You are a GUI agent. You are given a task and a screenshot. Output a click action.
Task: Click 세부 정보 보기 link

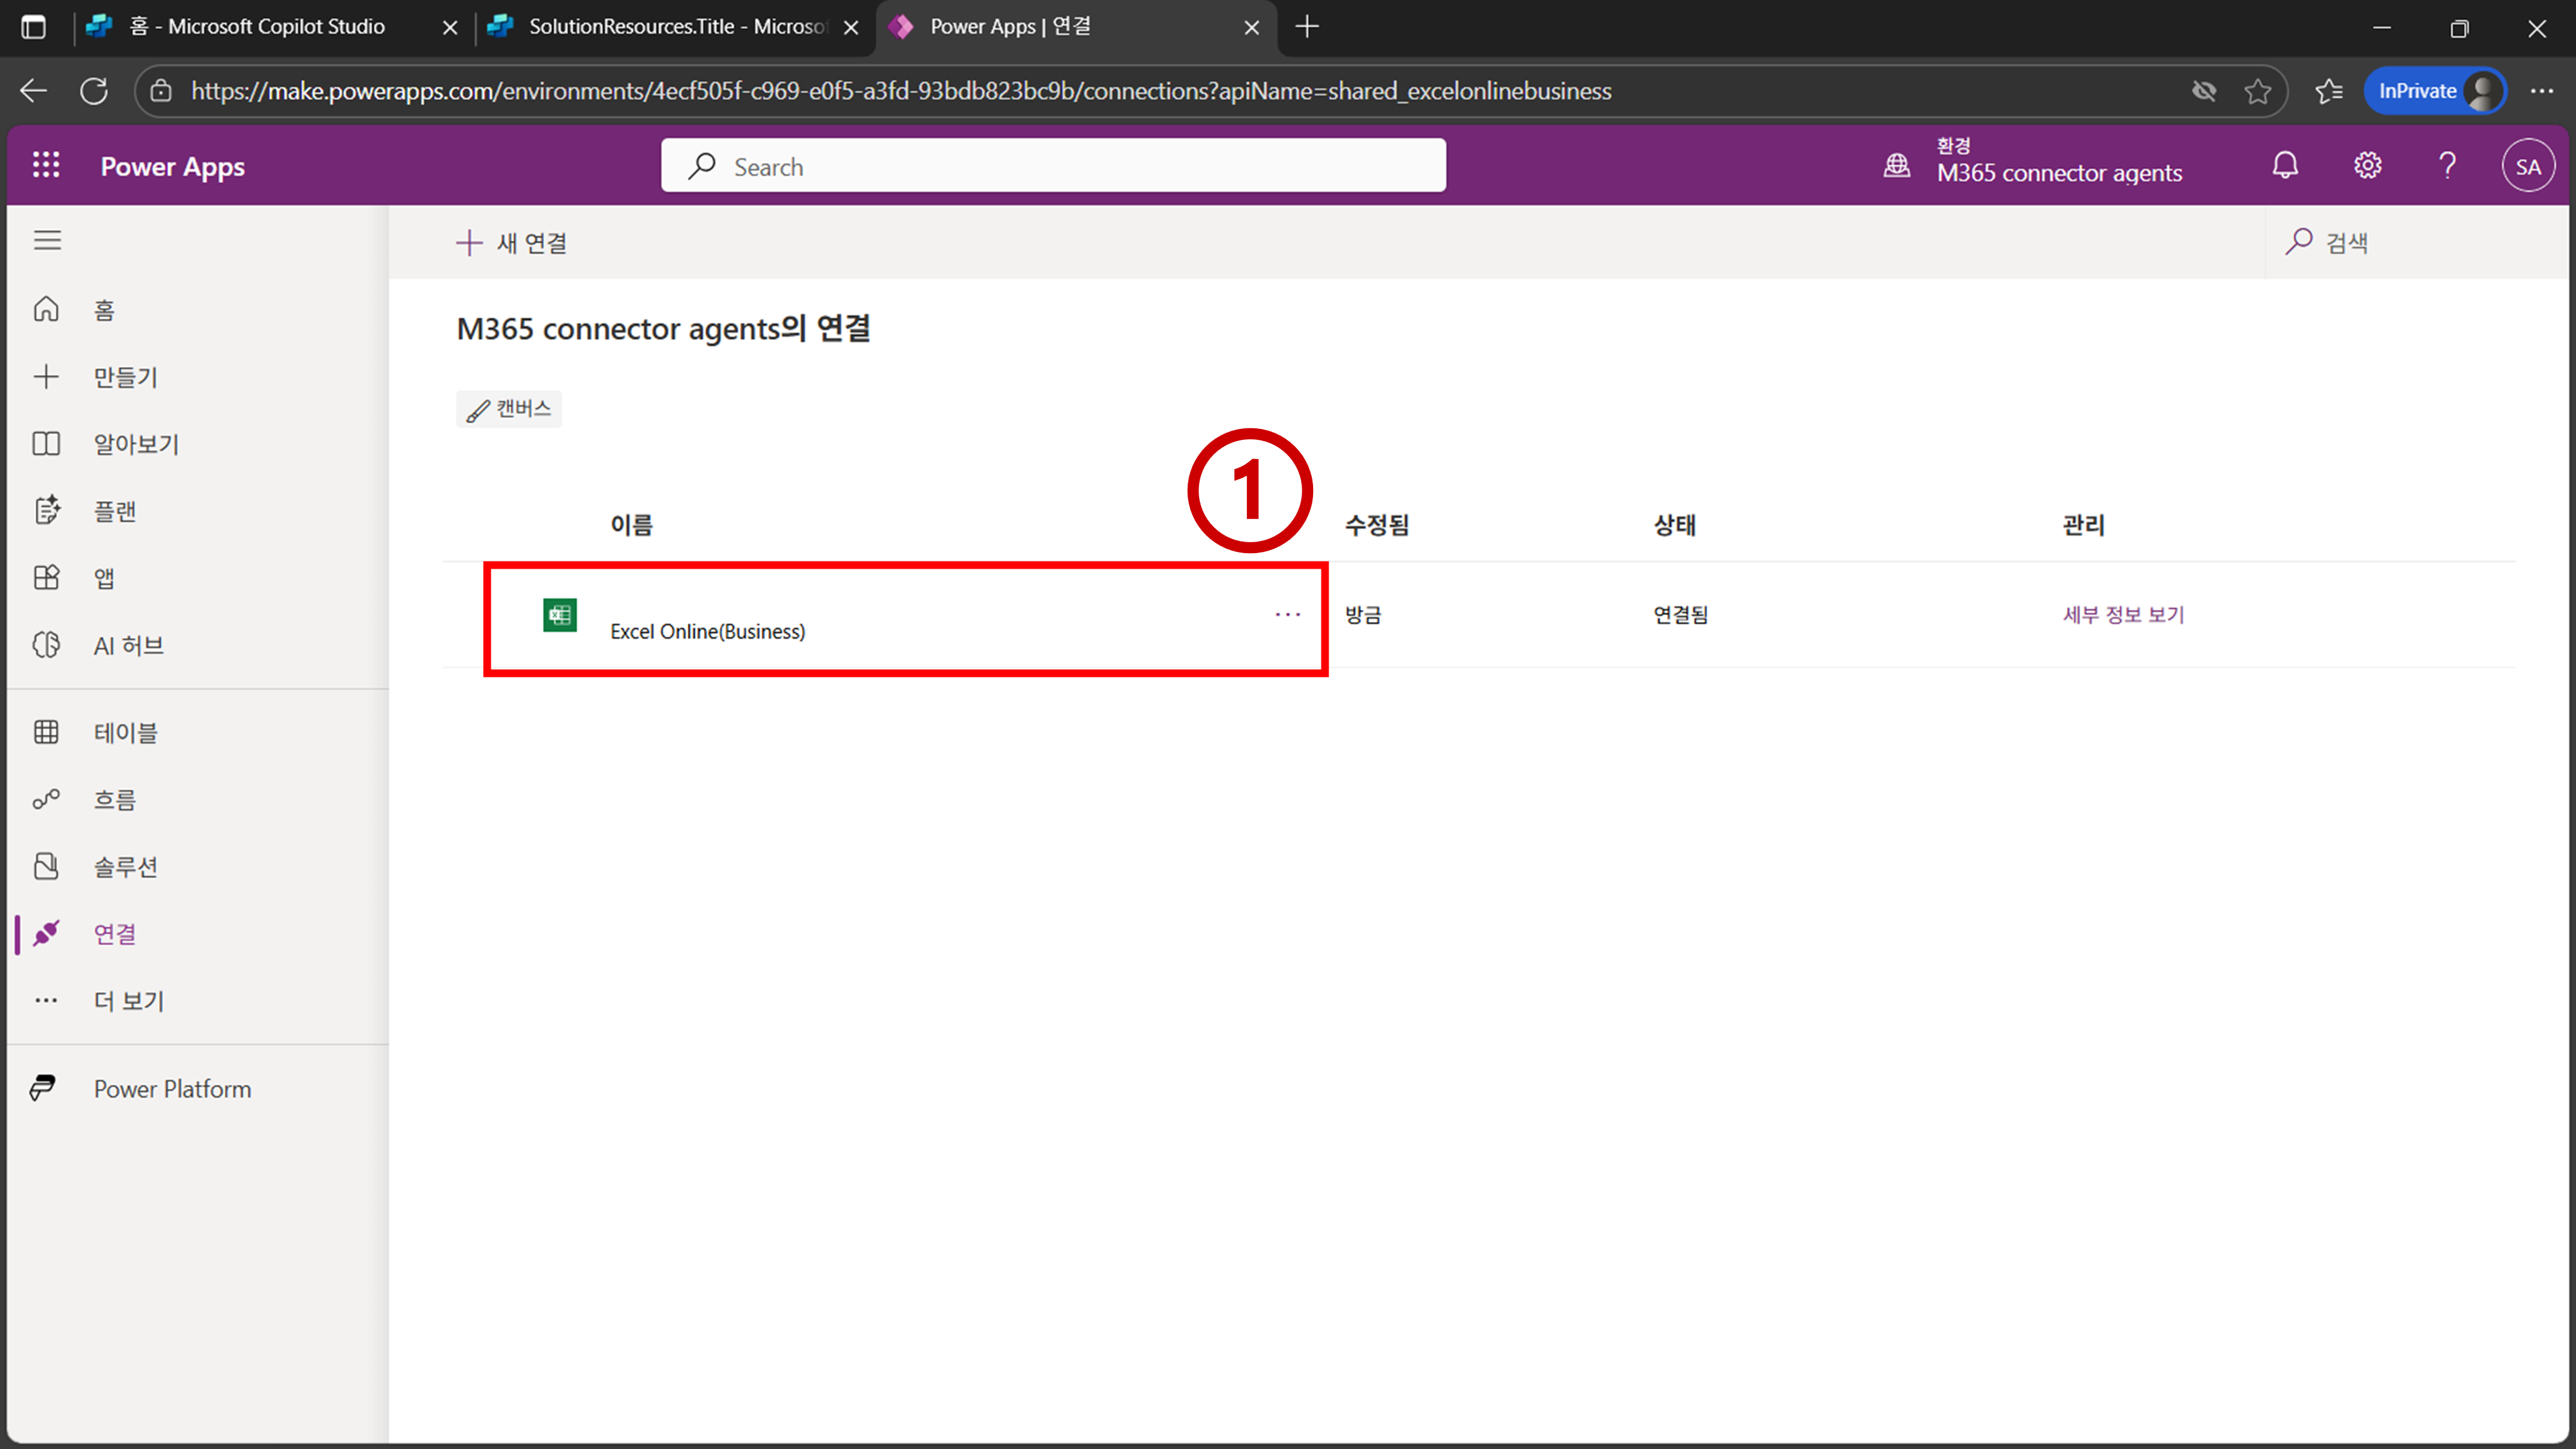pyautogui.click(x=2123, y=614)
